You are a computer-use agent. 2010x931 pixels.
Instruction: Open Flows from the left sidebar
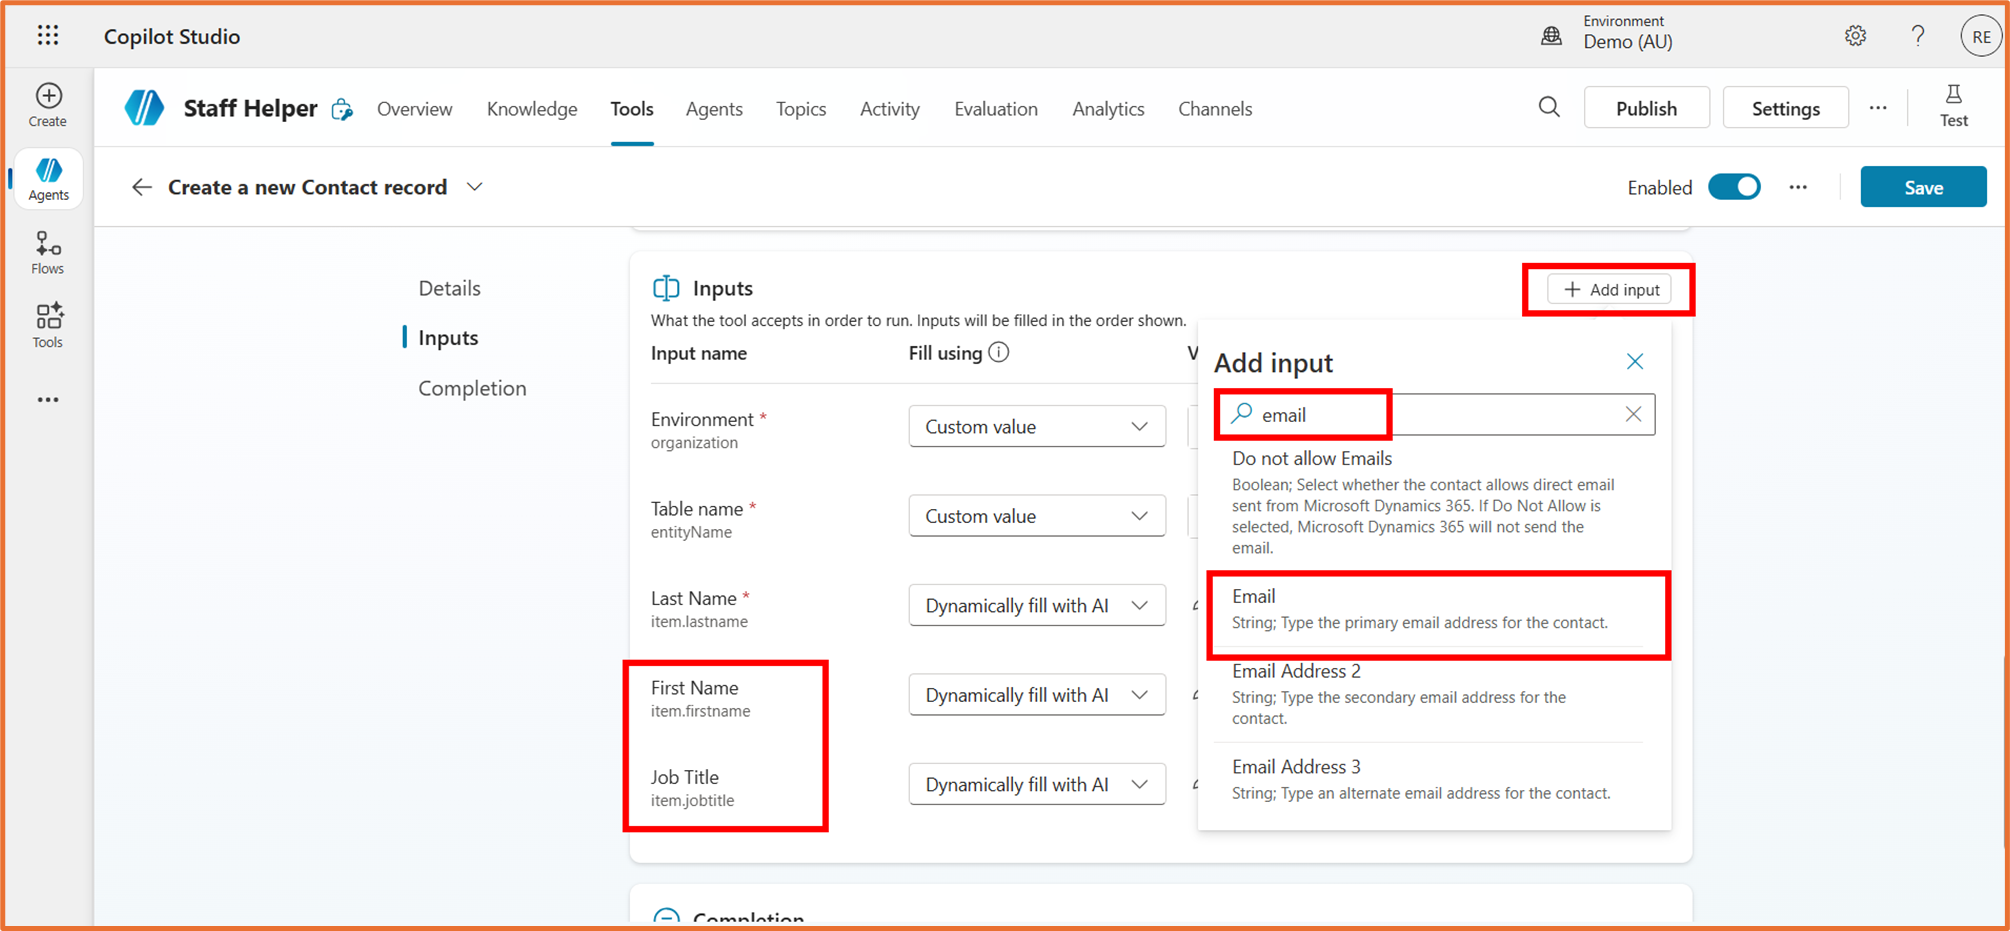pyautogui.click(x=48, y=252)
